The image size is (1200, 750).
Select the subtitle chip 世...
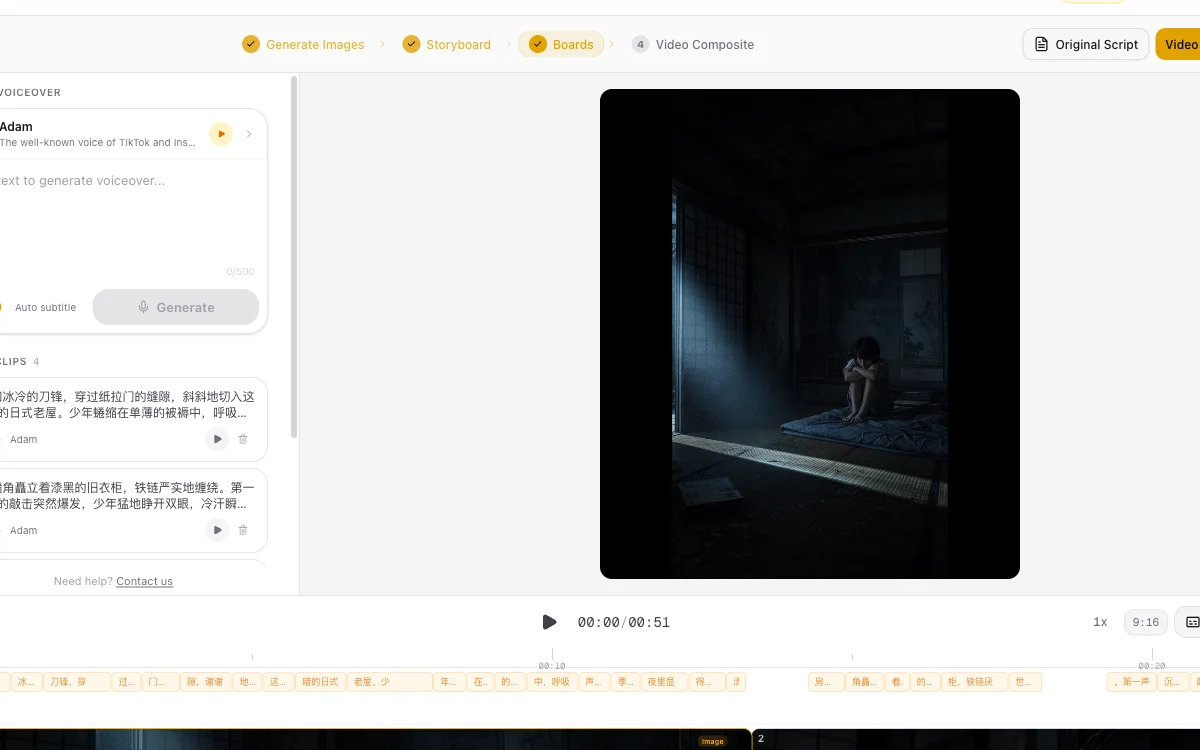pyautogui.click(x=1025, y=682)
